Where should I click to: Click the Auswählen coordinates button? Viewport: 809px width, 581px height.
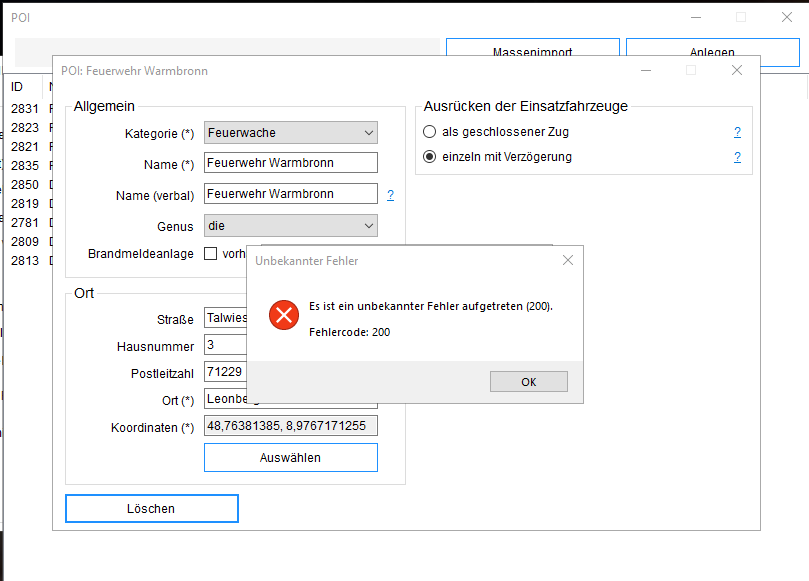click(290, 457)
